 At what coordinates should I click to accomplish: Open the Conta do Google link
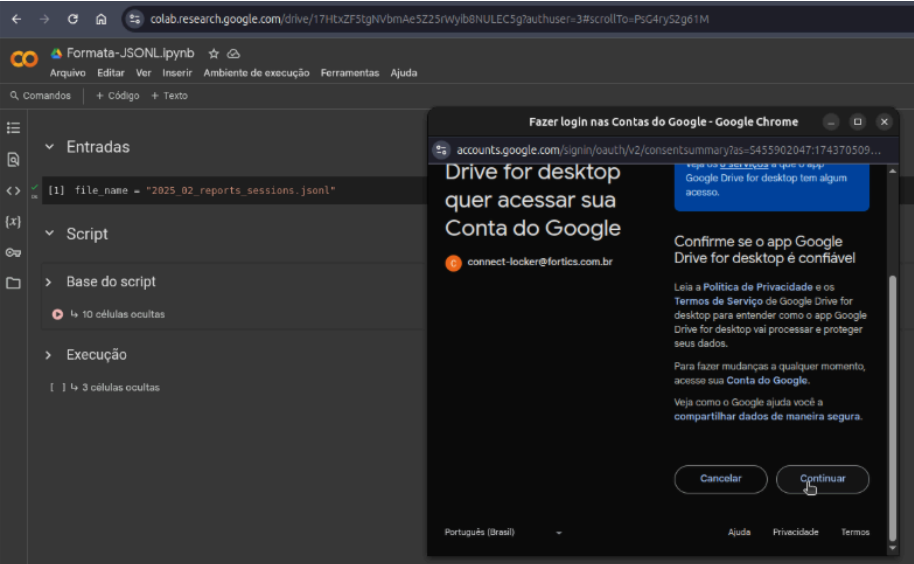[x=767, y=380]
